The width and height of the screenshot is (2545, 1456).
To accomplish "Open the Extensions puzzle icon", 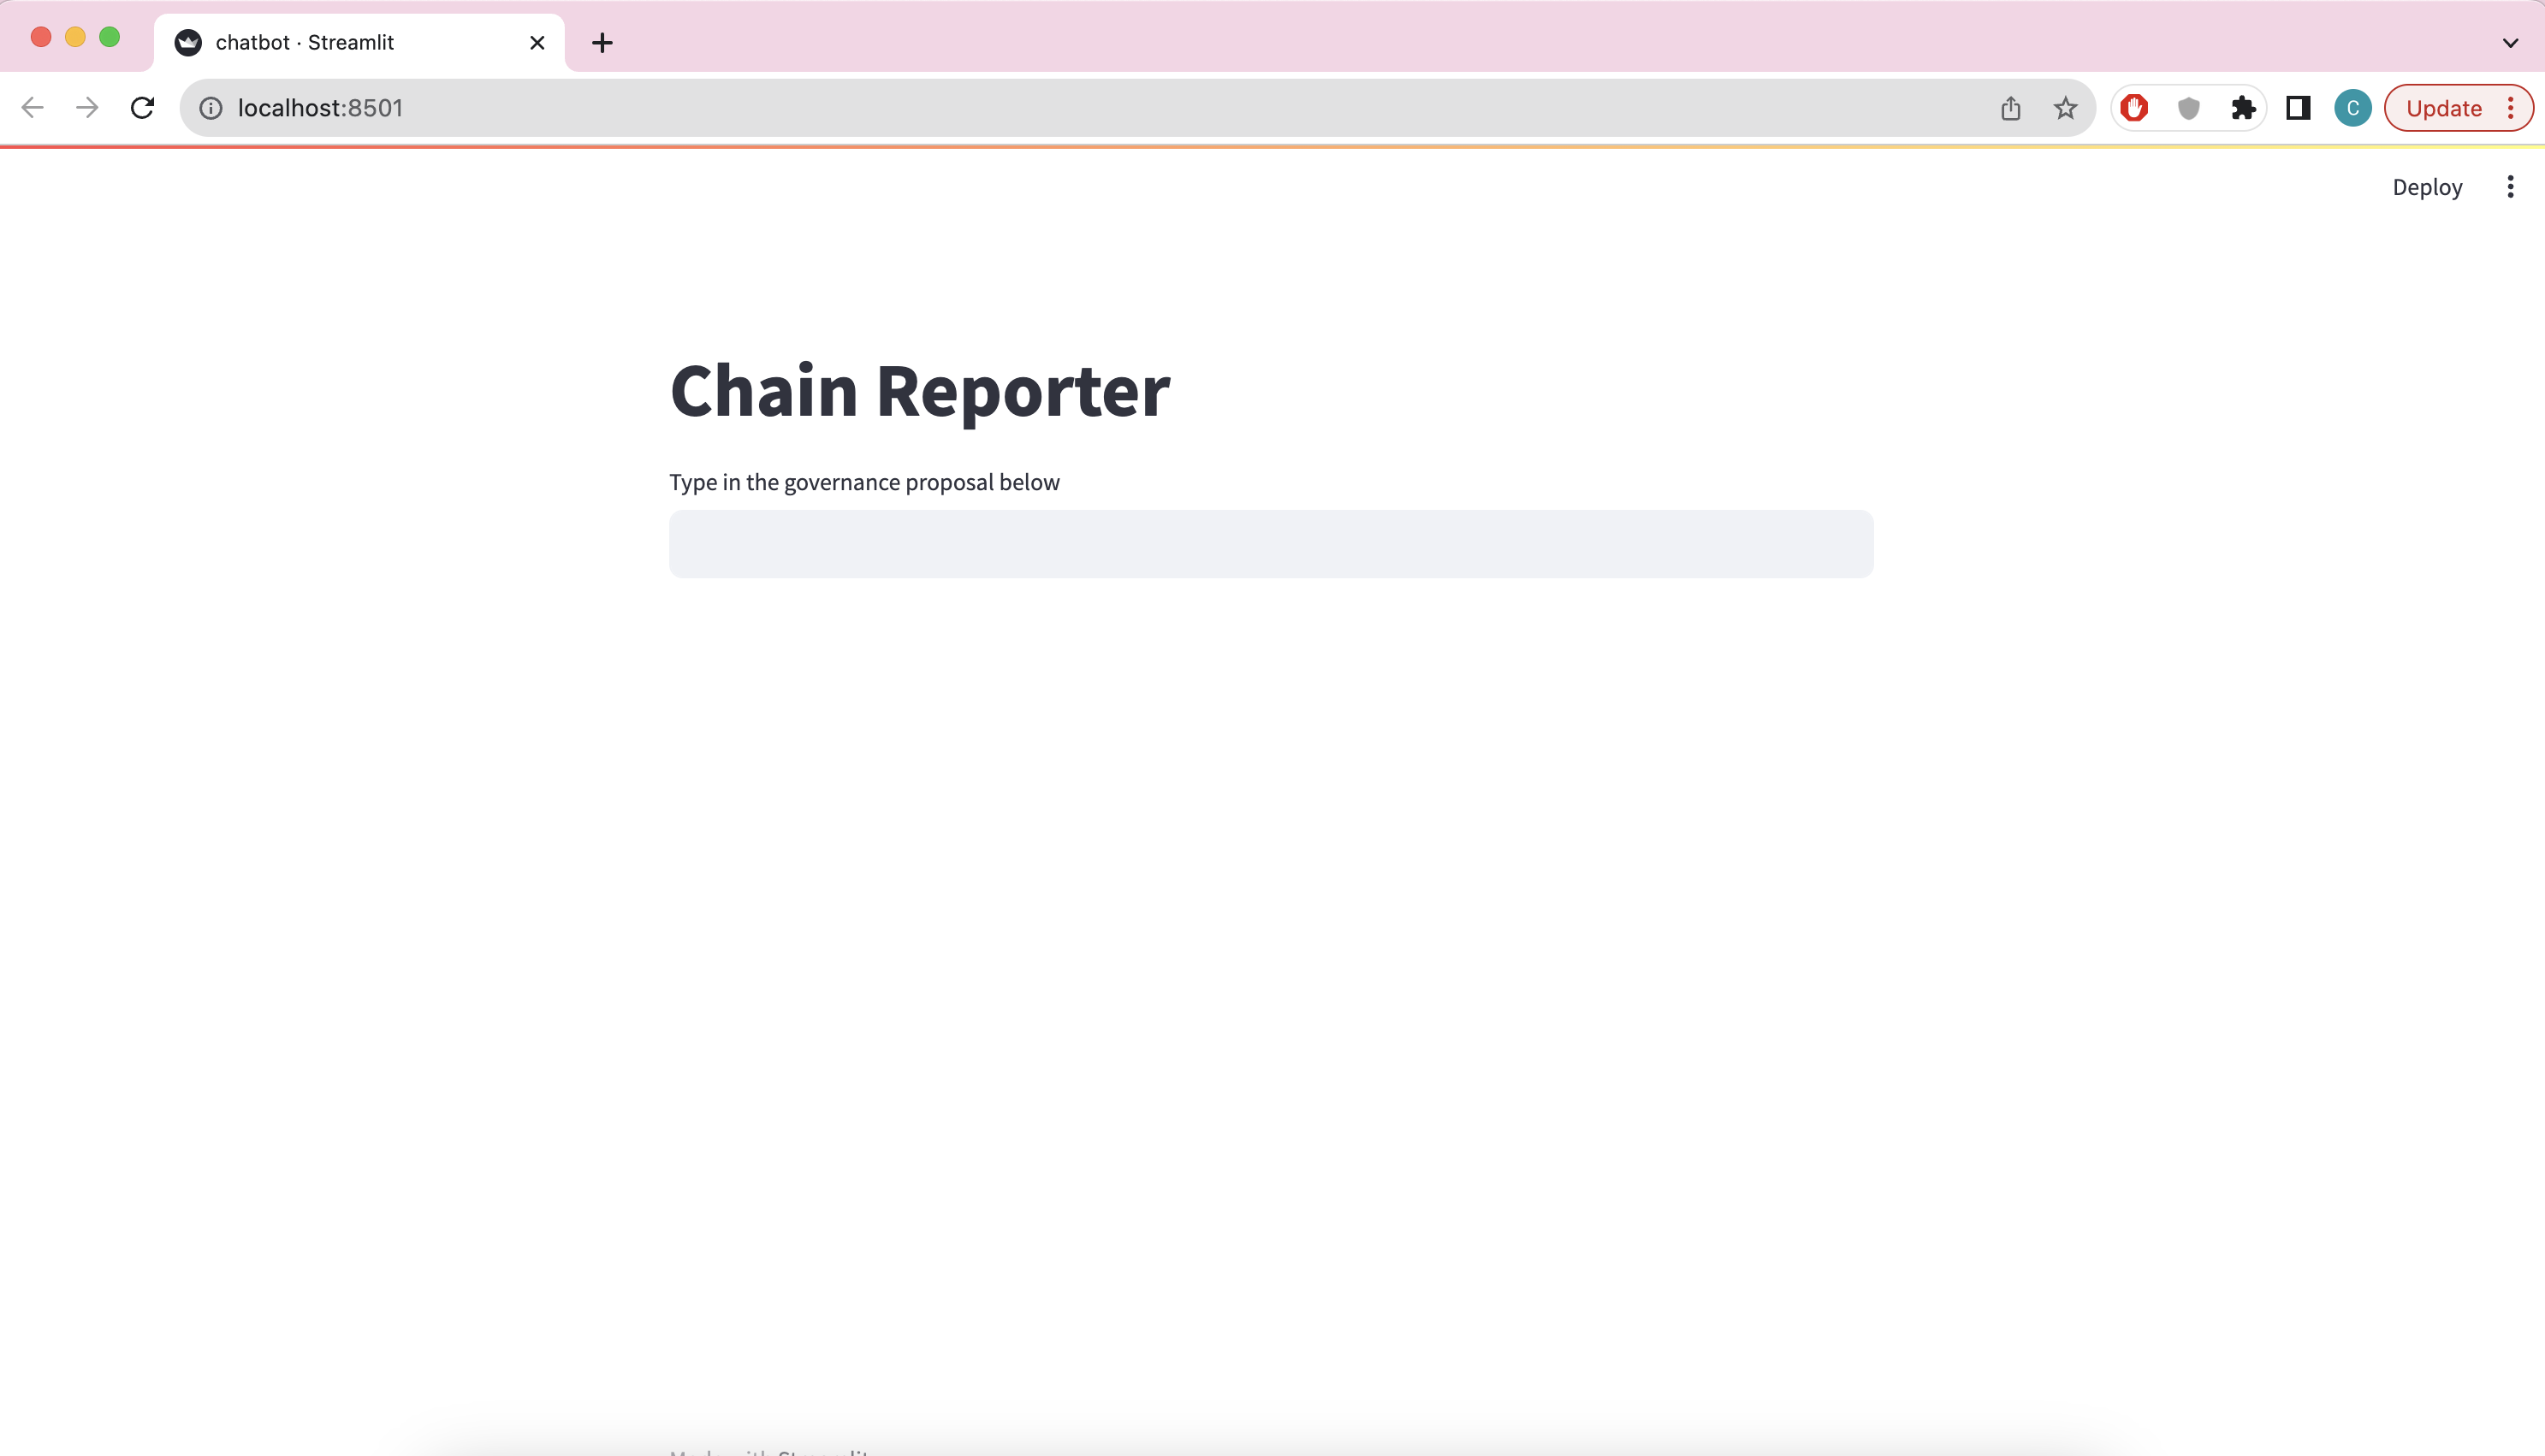I will tap(2244, 108).
